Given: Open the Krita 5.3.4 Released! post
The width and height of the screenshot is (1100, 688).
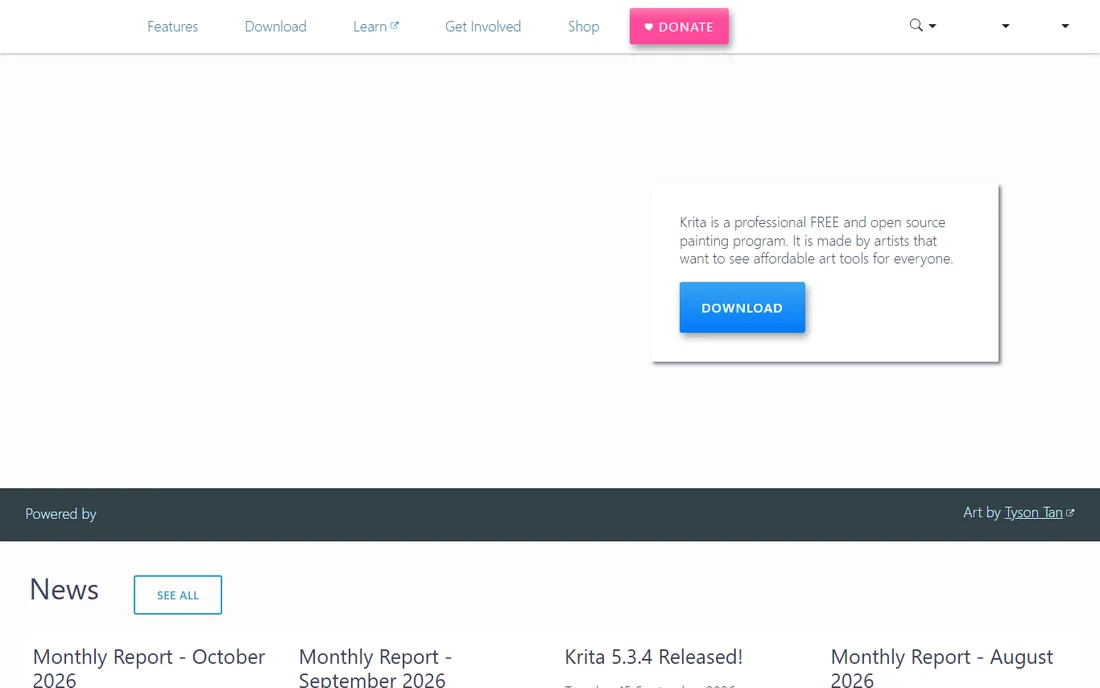Looking at the screenshot, I should coord(653,657).
